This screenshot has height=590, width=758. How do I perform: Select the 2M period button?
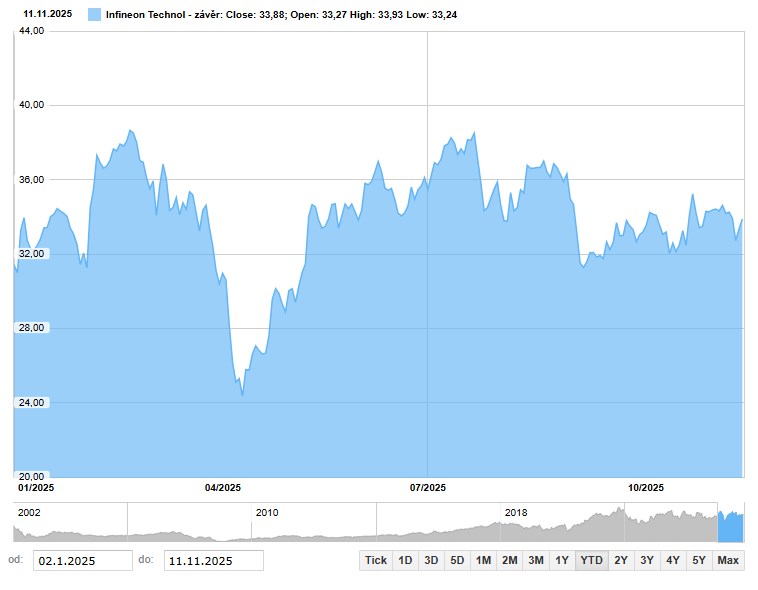click(x=509, y=560)
